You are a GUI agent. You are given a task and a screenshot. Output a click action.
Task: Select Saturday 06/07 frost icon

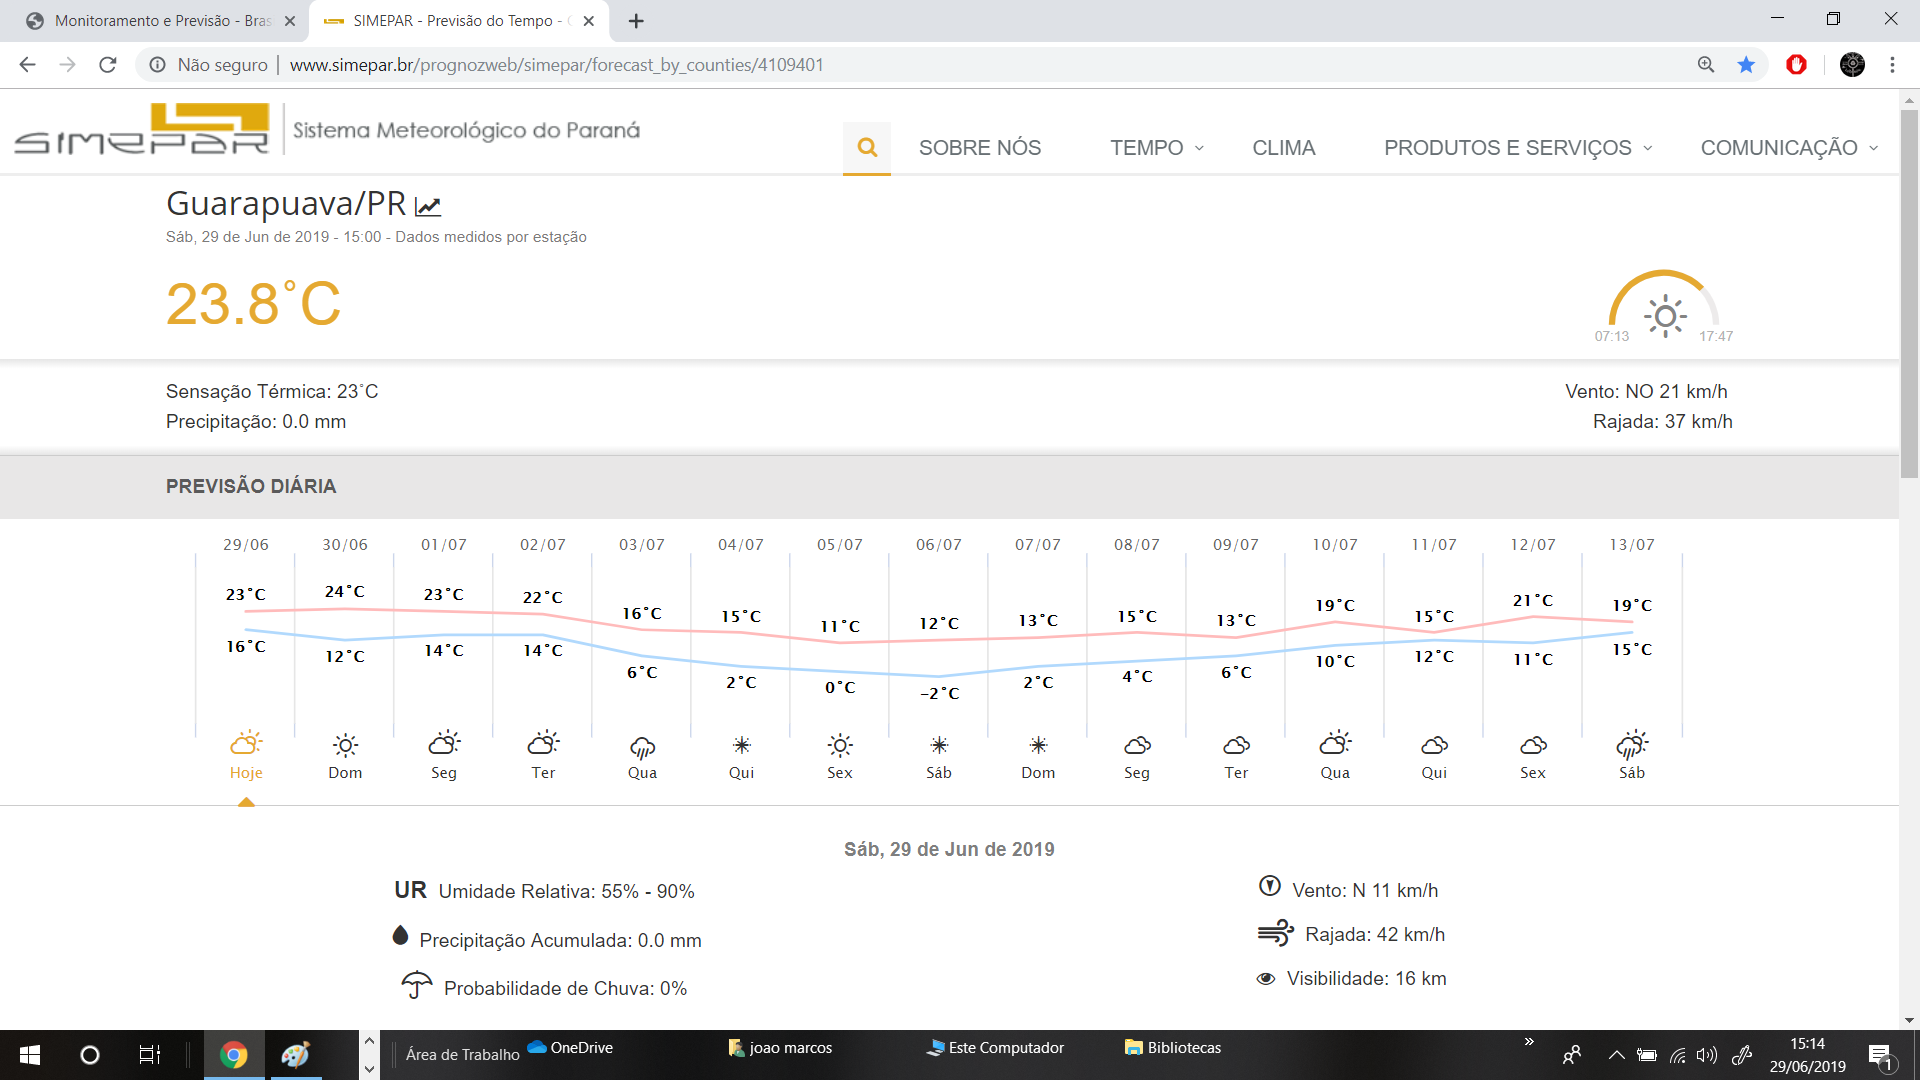939,745
